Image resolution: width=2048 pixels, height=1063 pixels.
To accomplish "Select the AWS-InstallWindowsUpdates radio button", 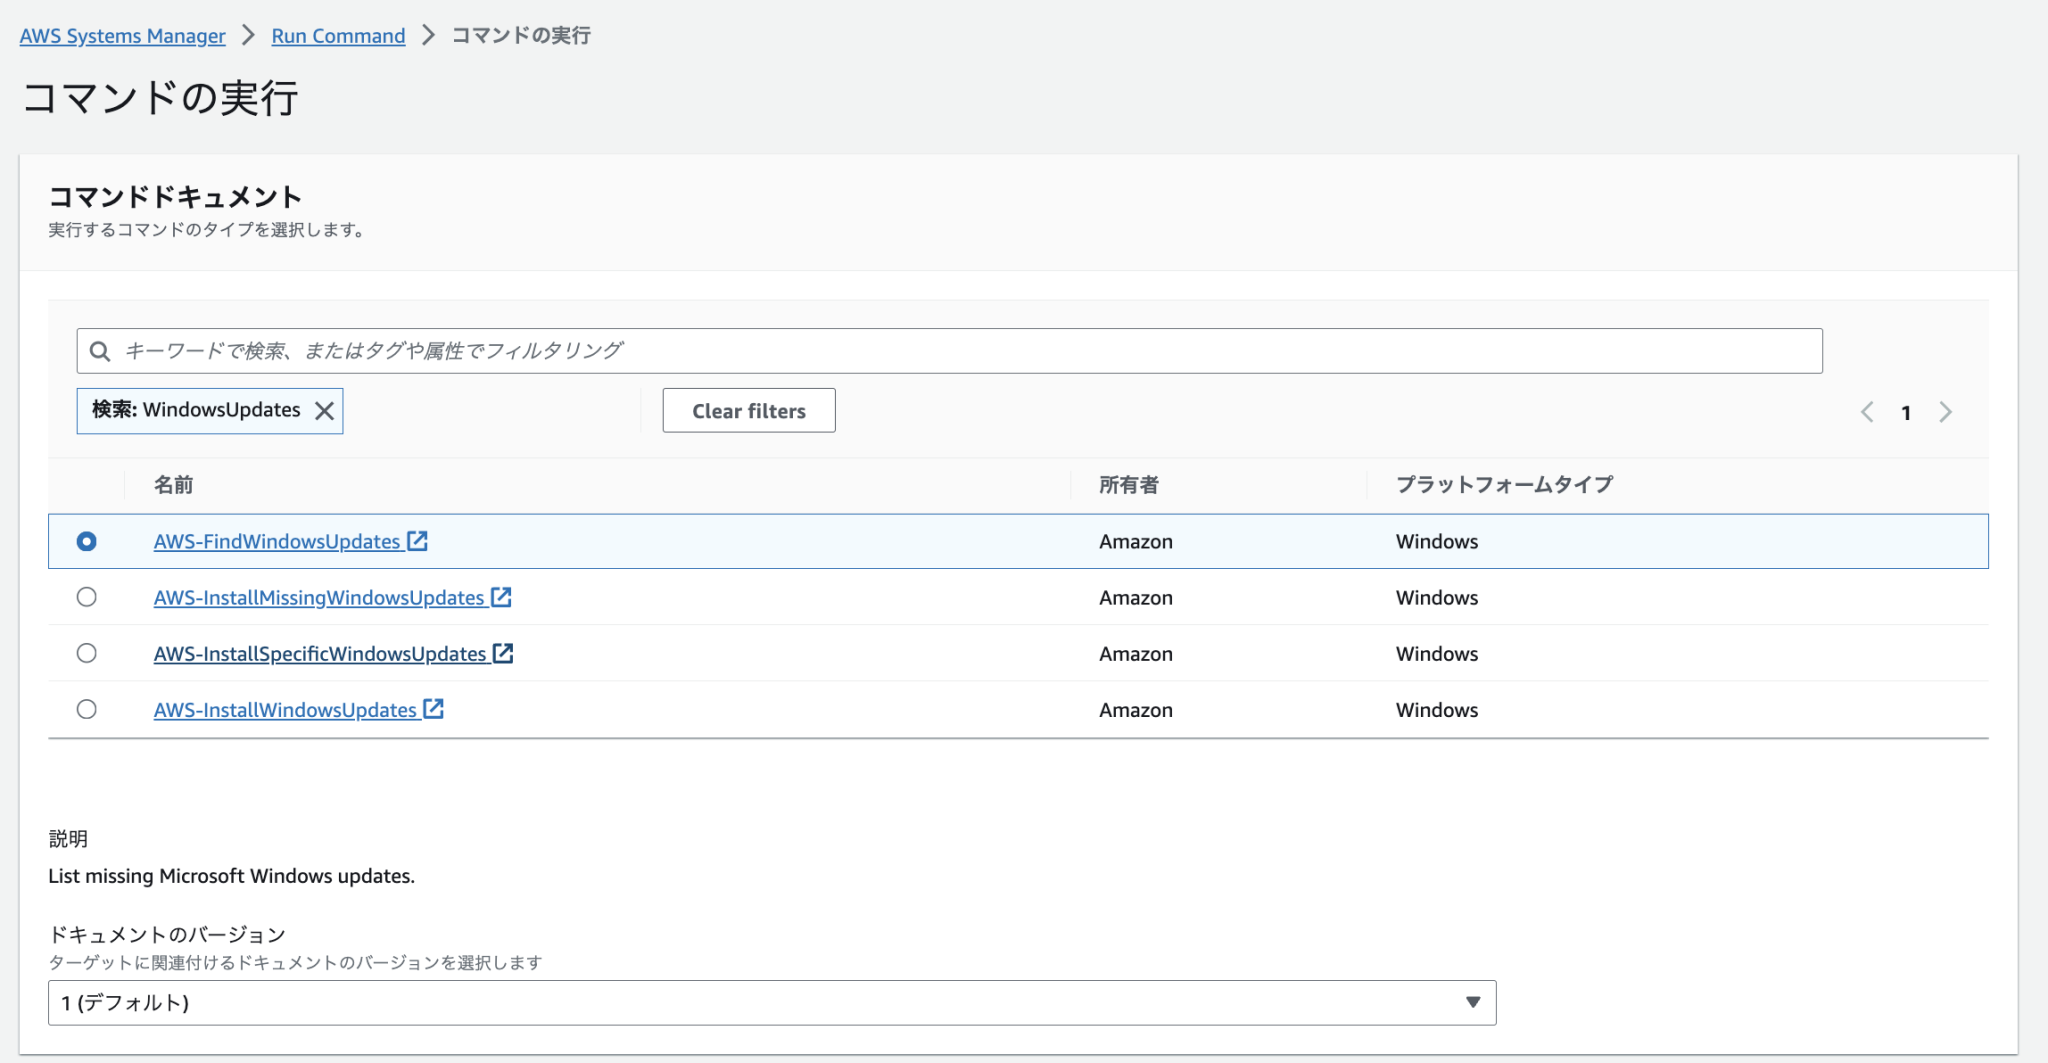I will 87,709.
